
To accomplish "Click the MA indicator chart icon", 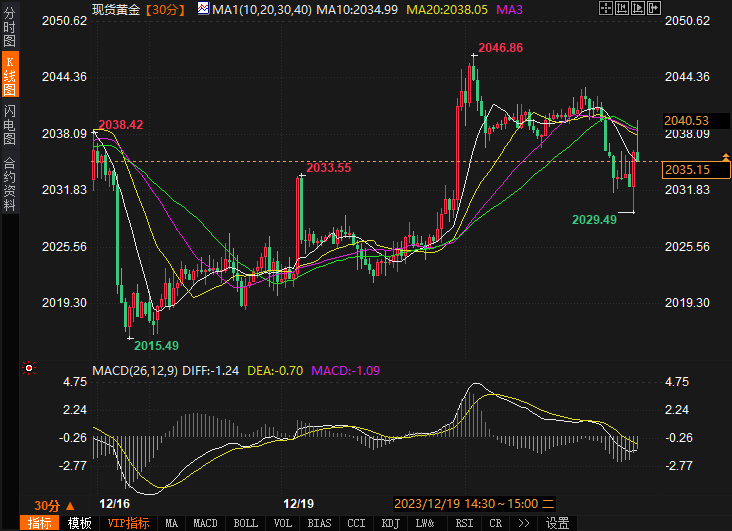I will click(x=203, y=9).
